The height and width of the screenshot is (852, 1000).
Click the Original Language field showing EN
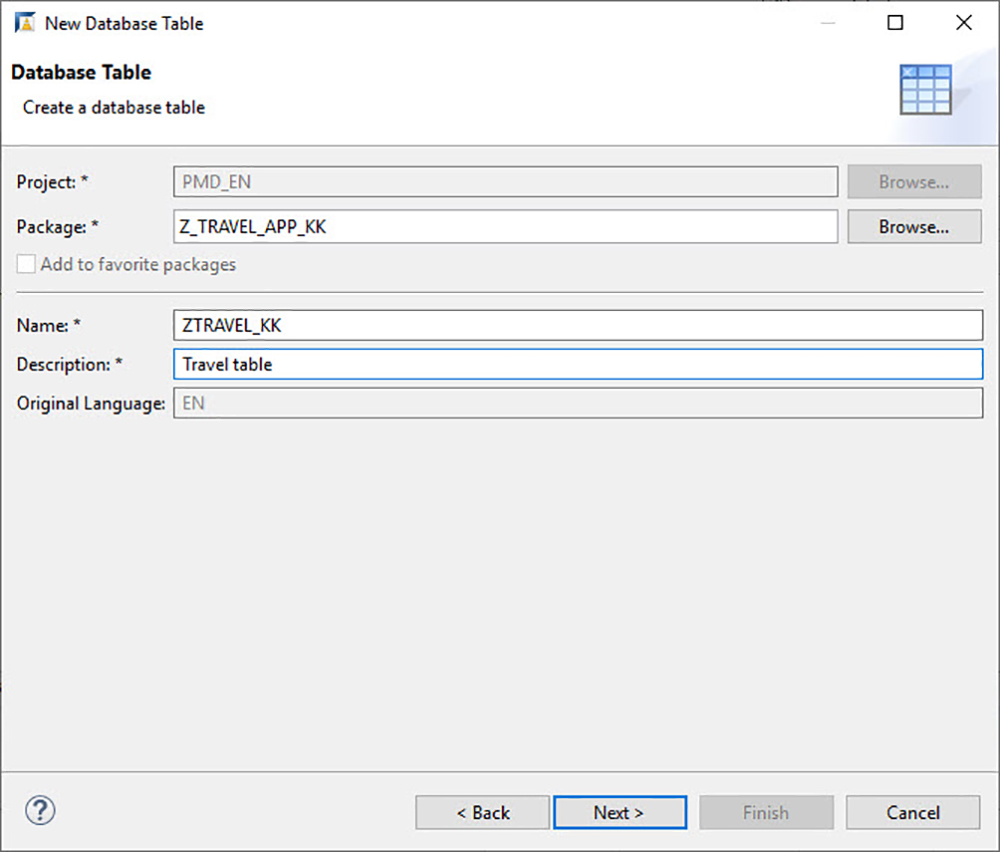pyautogui.click(x=500, y=403)
